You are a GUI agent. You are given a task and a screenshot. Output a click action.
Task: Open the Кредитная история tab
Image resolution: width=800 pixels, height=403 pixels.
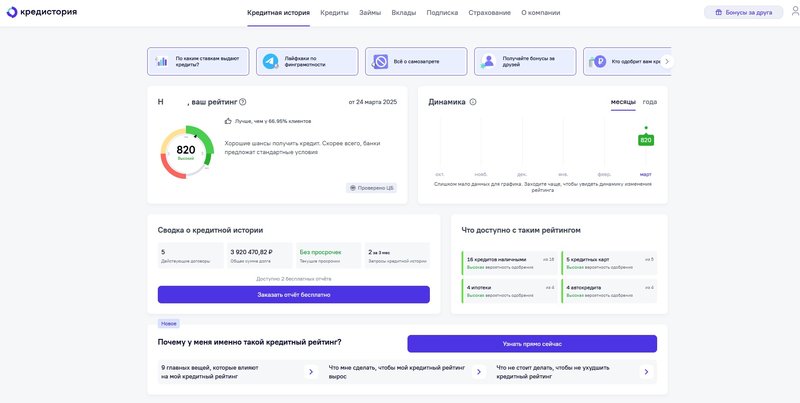click(279, 13)
